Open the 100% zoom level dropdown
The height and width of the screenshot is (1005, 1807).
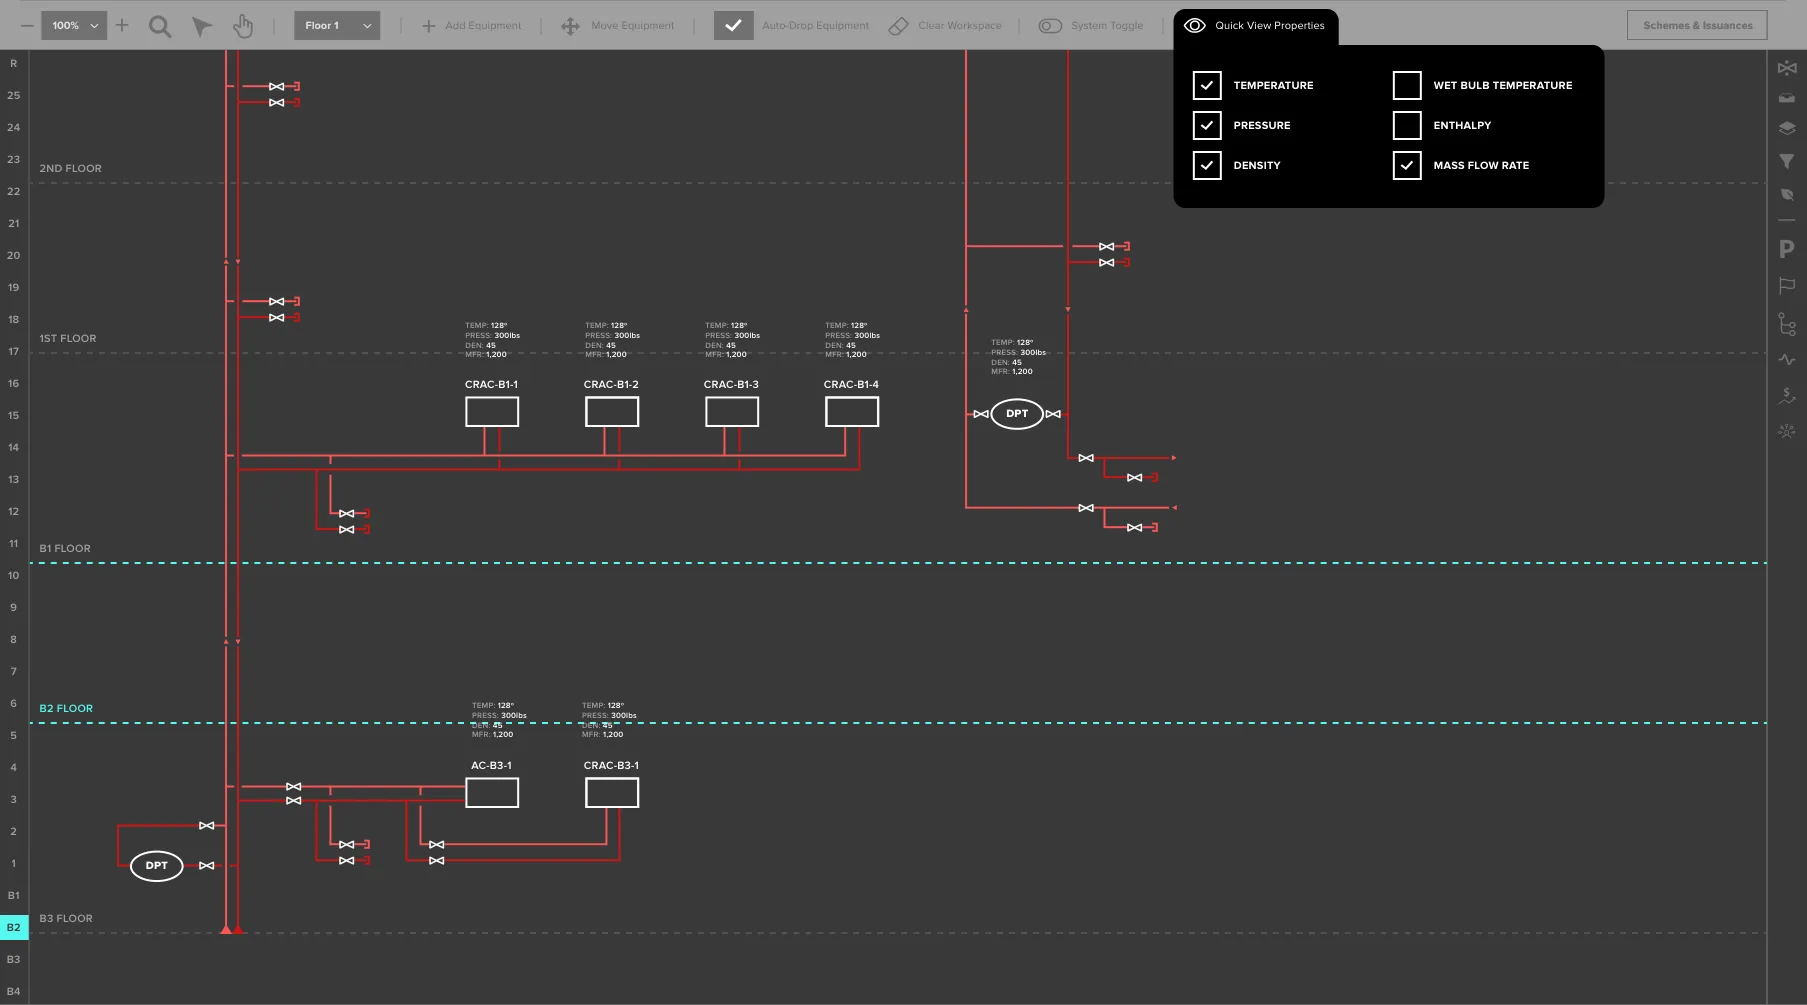click(74, 26)
